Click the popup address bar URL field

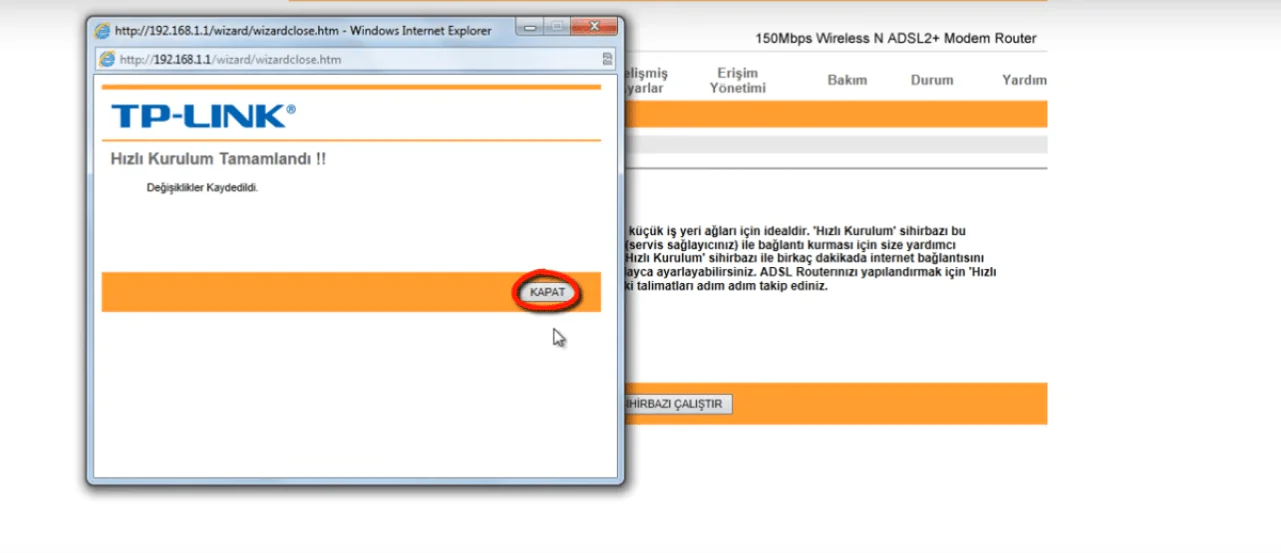(355, 59)
